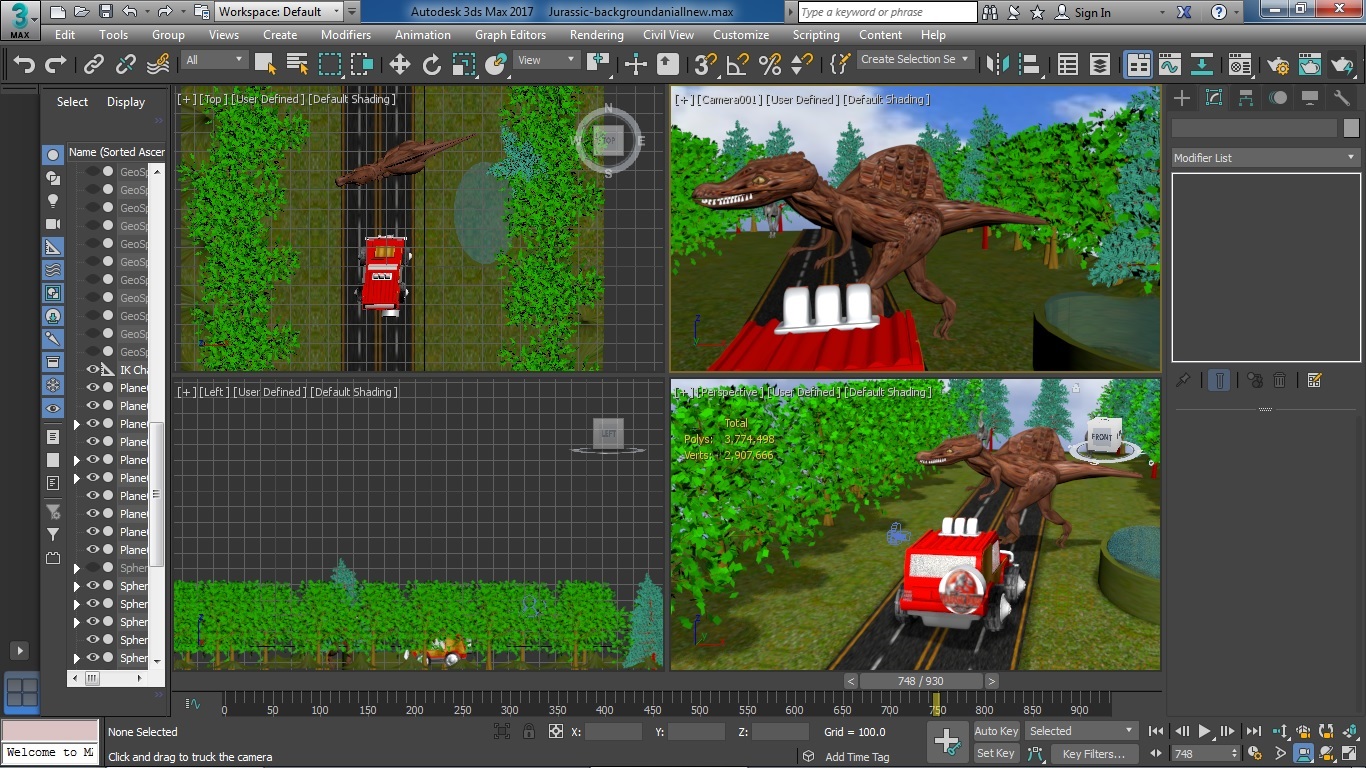Toggle the 3D Snaps button

(x=706, y=65)
